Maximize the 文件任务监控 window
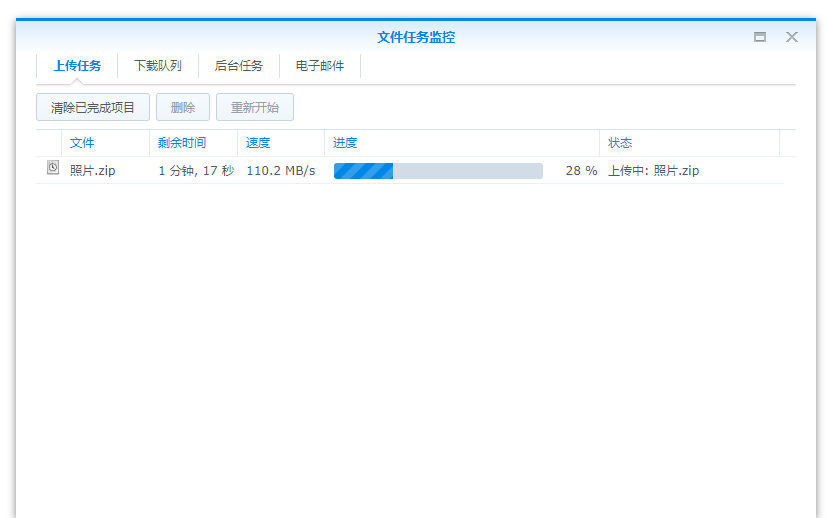The height and width of the screenshot is (518, 830). pos(760,37)
